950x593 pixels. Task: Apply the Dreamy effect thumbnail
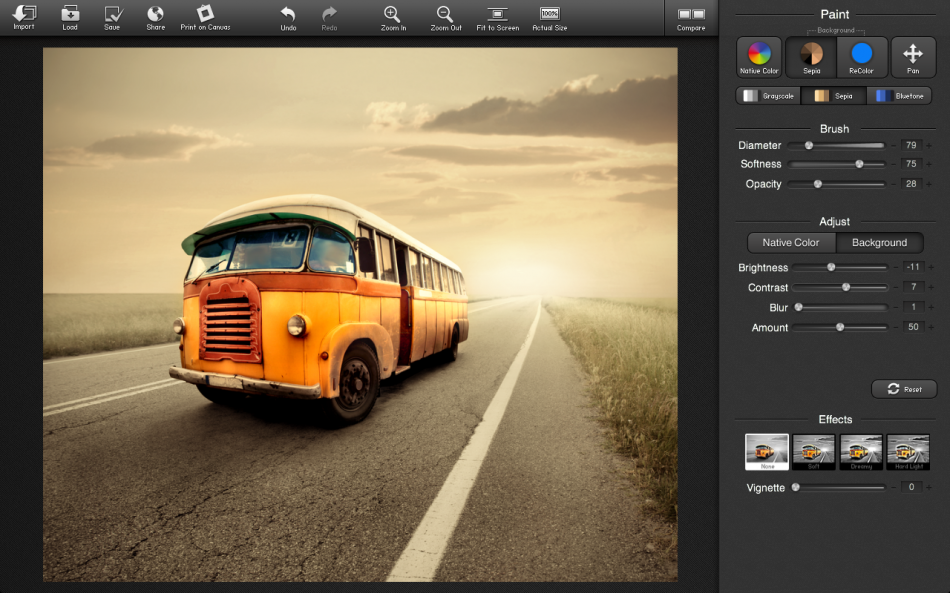pyautogui.click(x=861, y=452)
